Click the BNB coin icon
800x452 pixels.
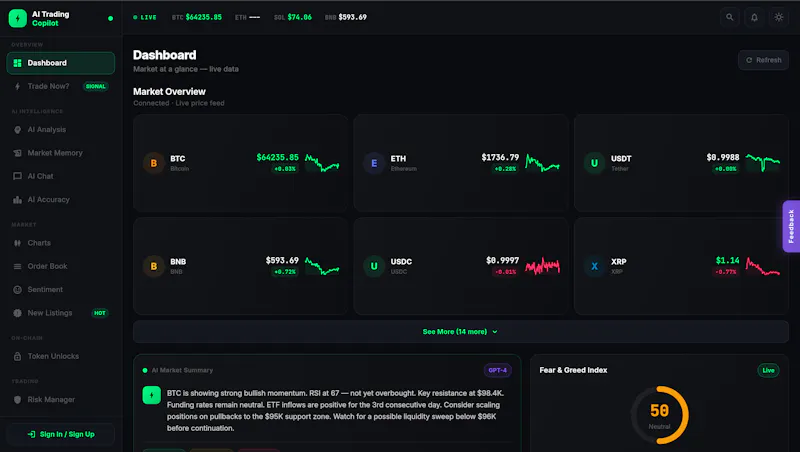click(154, 266)
